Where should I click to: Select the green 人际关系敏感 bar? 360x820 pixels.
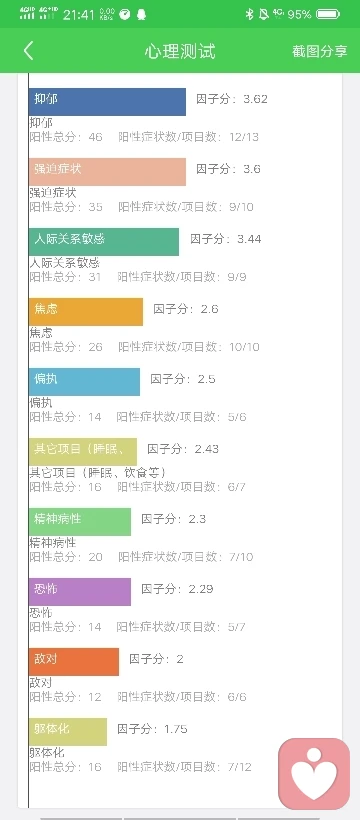104,242
